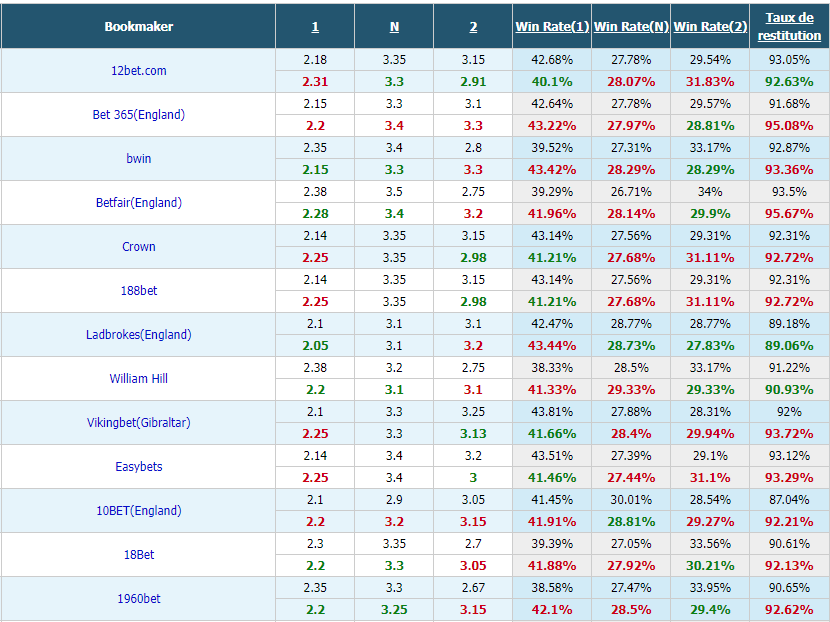Open the Vikingbet(Gibraltar) bookmaker link
Image resolution: width=830 pixels, height=622 pixels.
[139, 422]
